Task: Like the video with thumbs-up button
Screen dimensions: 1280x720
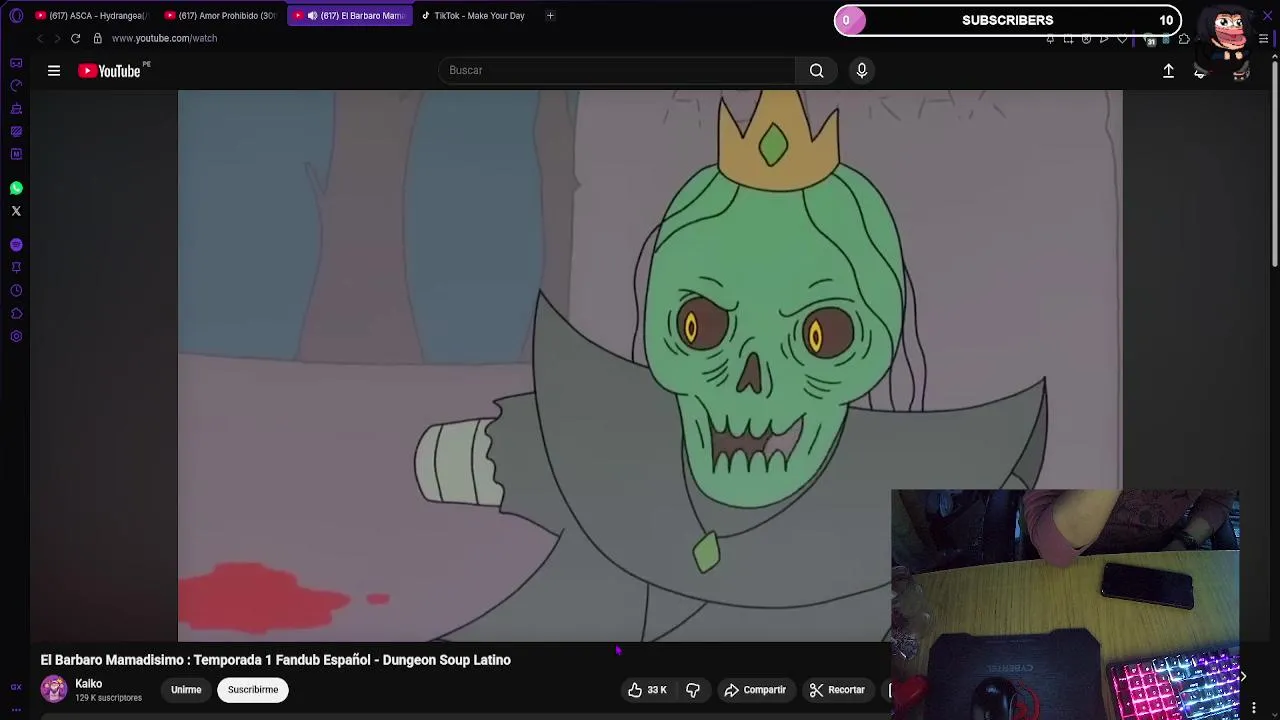Action: (646, 690)
